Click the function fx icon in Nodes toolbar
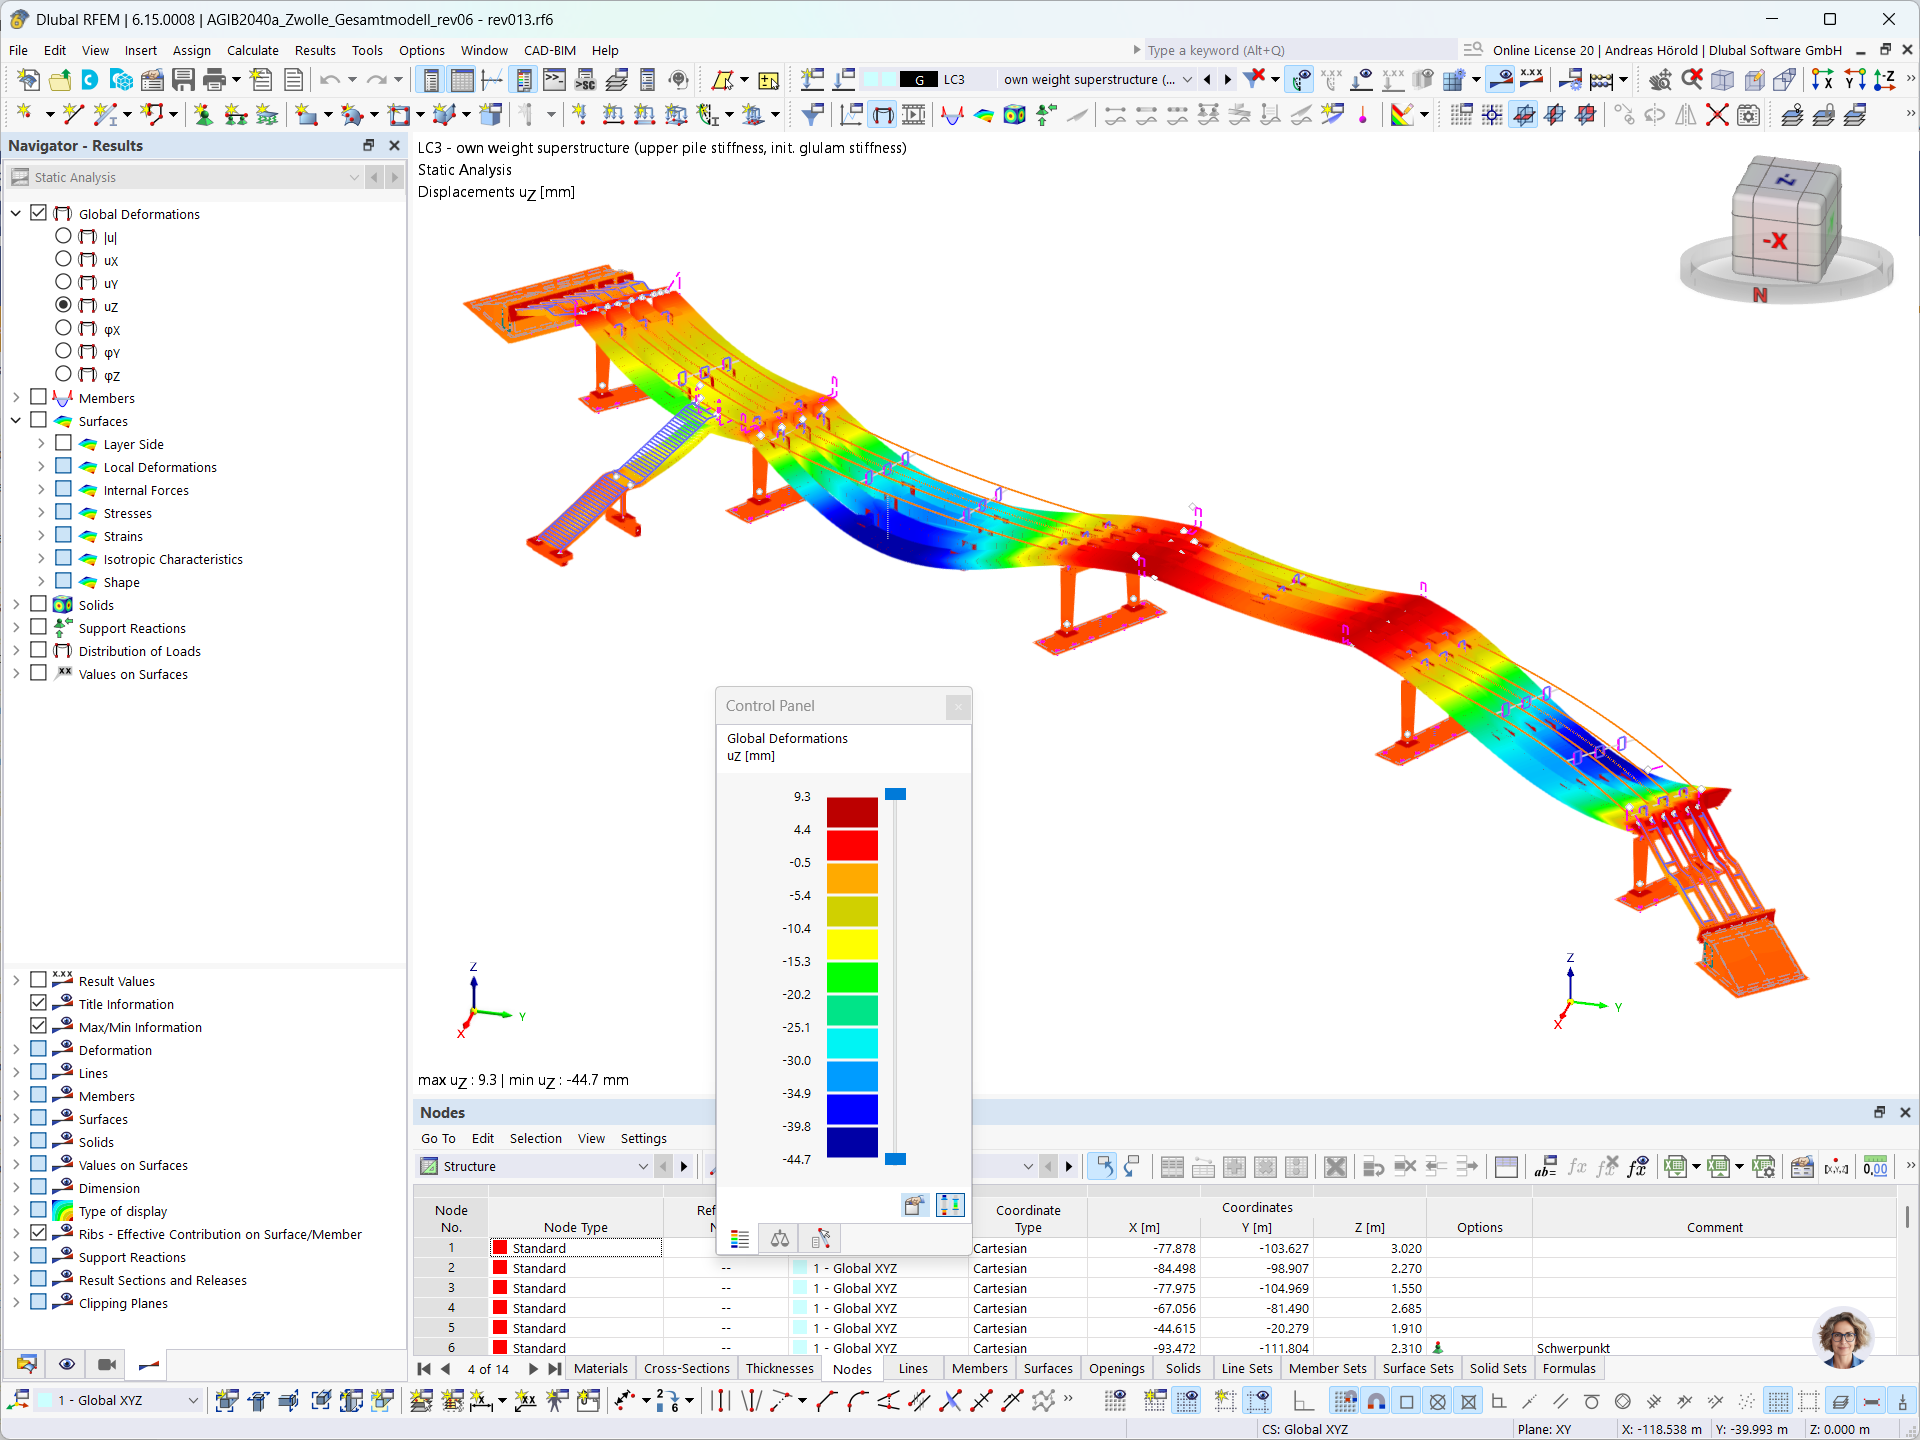 click(x=1577, y=1167)
